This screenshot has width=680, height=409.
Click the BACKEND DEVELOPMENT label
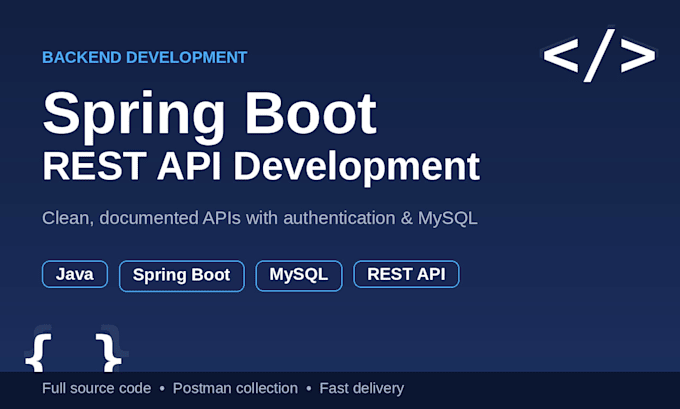click(x=144, y=57)
